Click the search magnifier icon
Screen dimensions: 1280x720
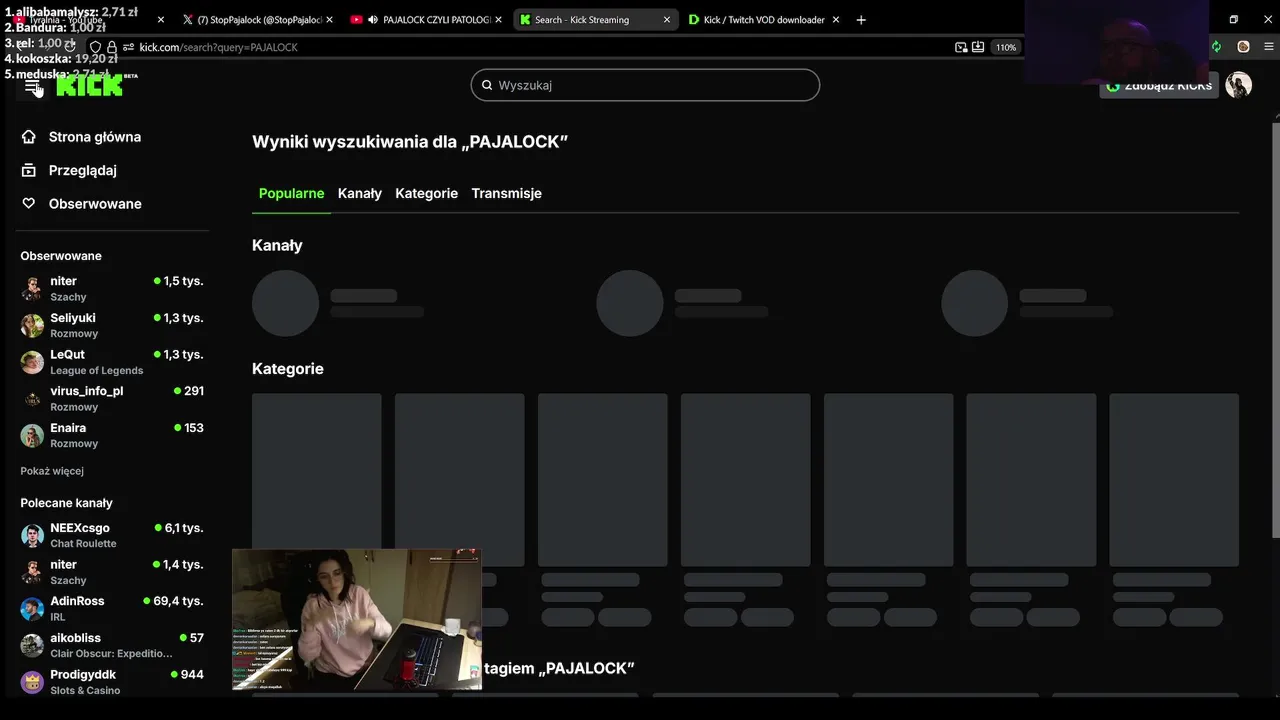pyautogui.click(x=487, y=85)
